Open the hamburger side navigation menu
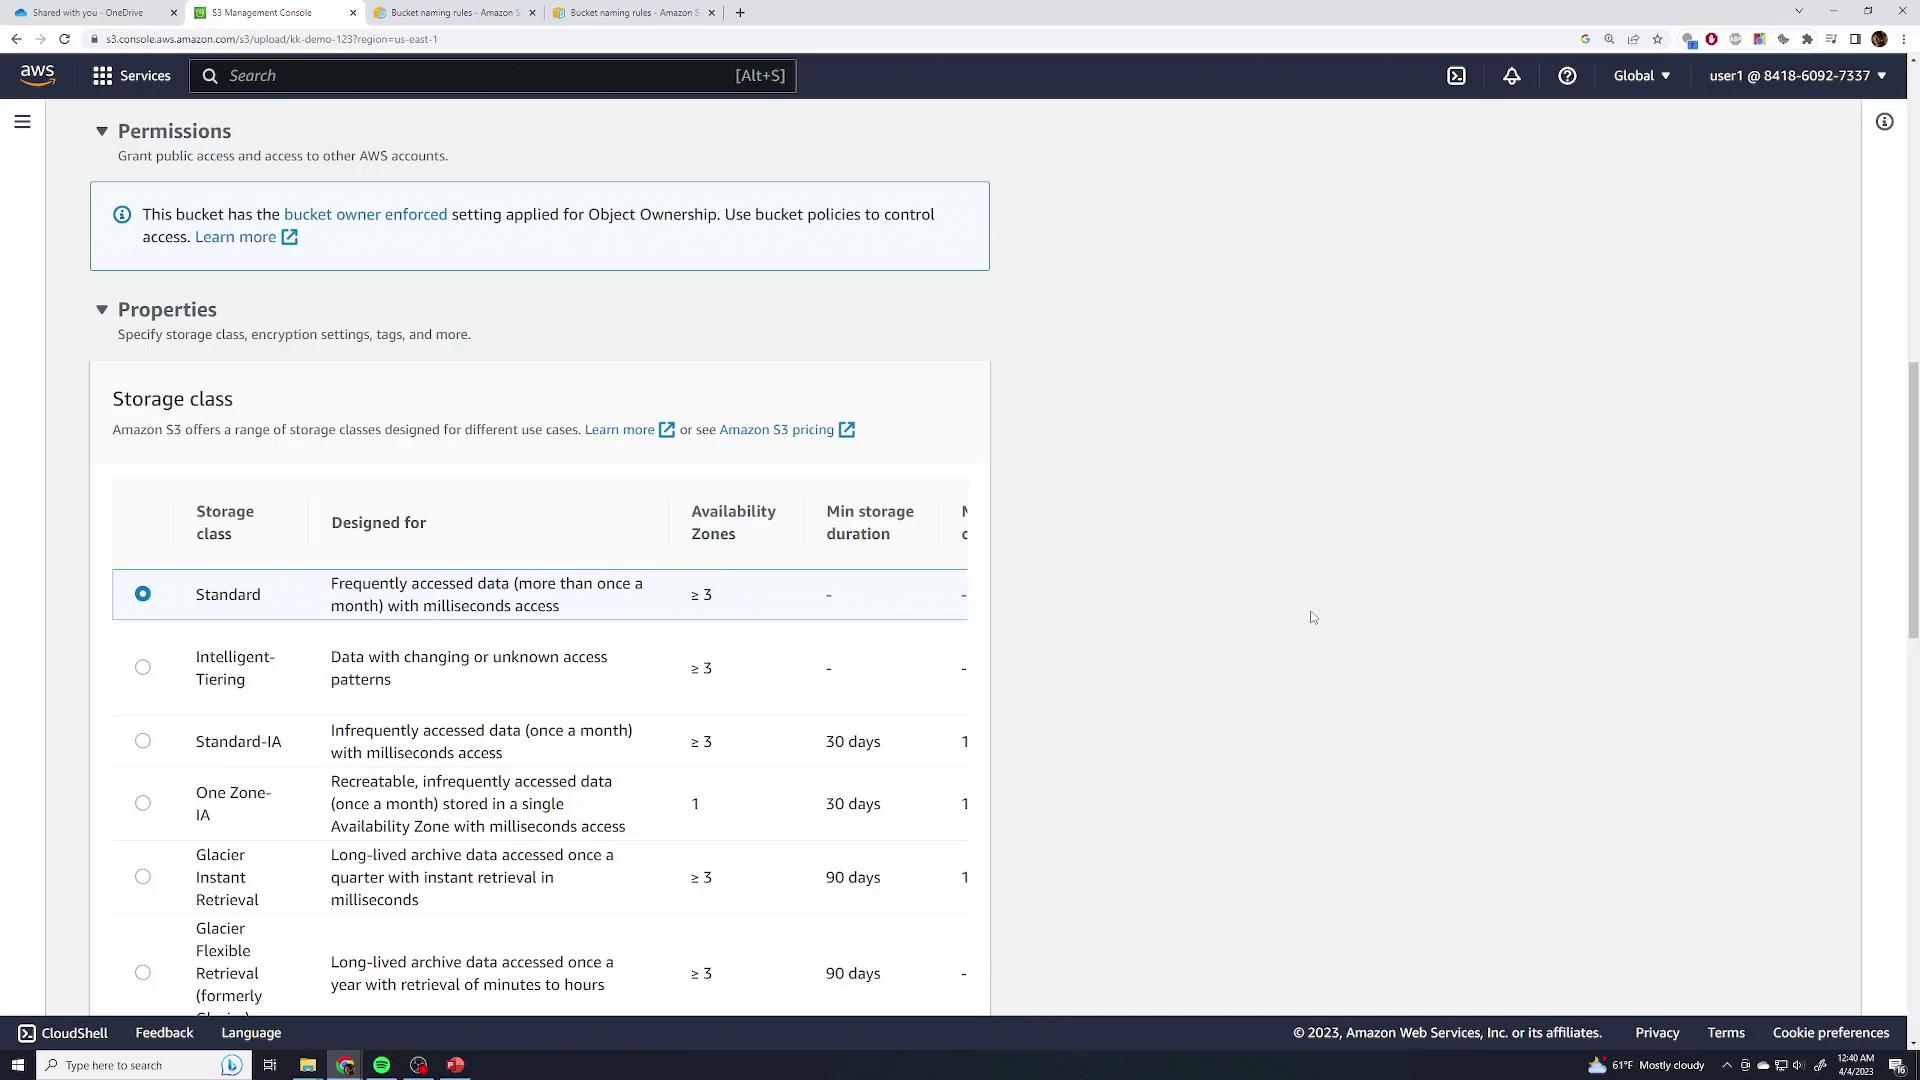Screen dimensions: 1920x1080 [x=22, y=122]
